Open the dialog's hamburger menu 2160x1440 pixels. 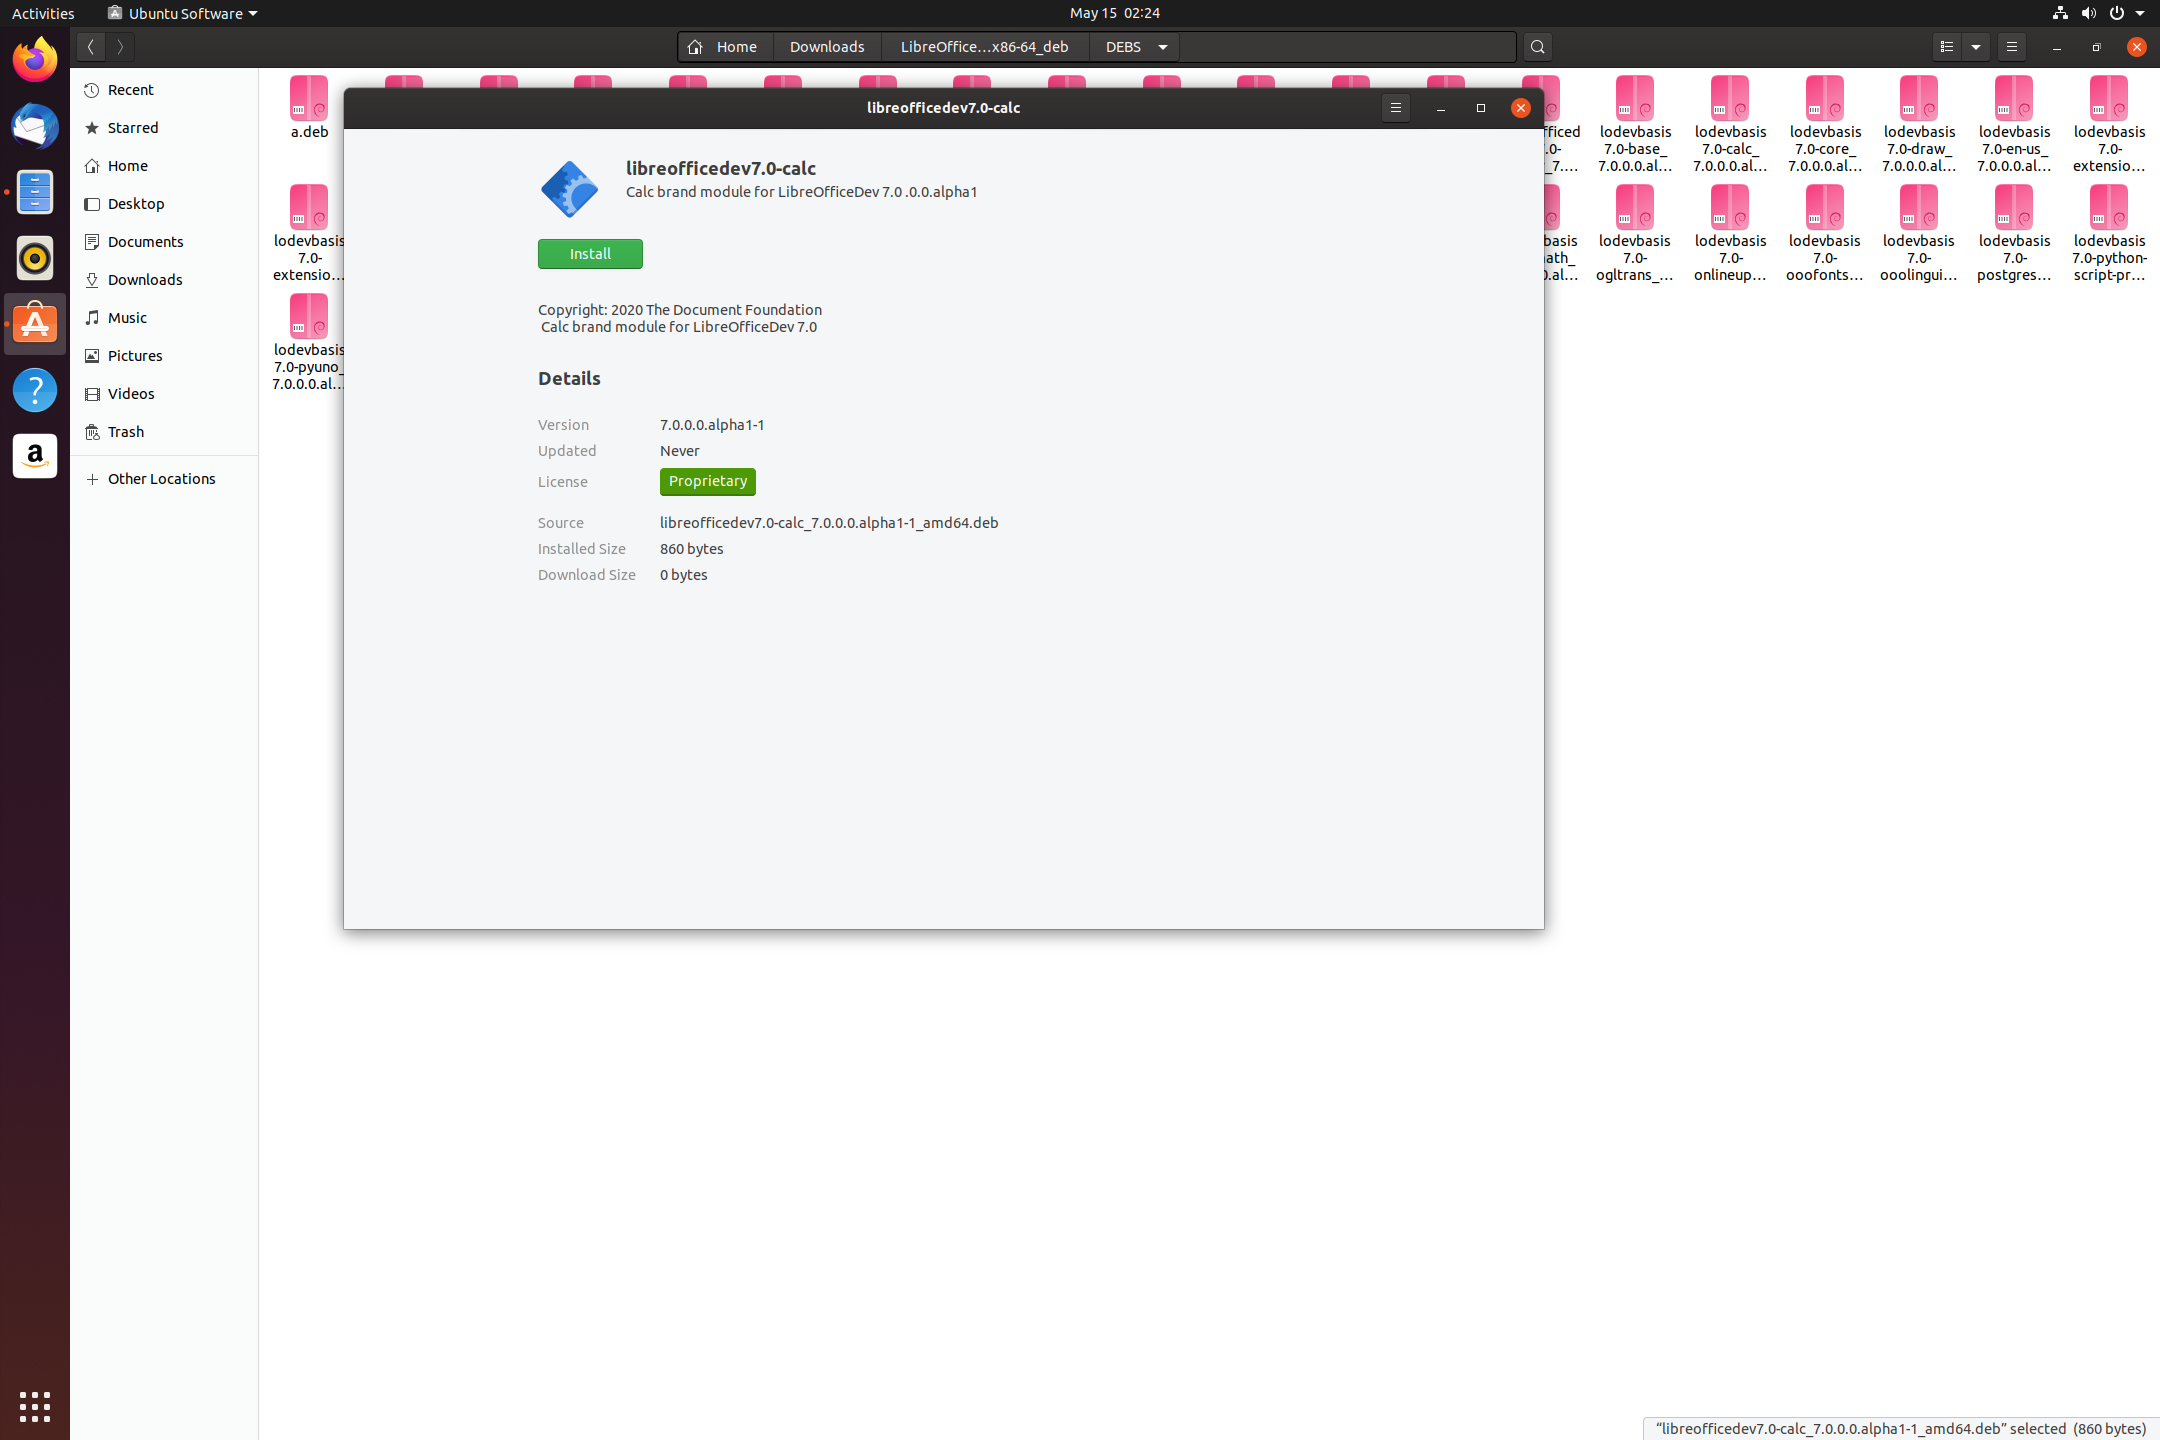1396,108
